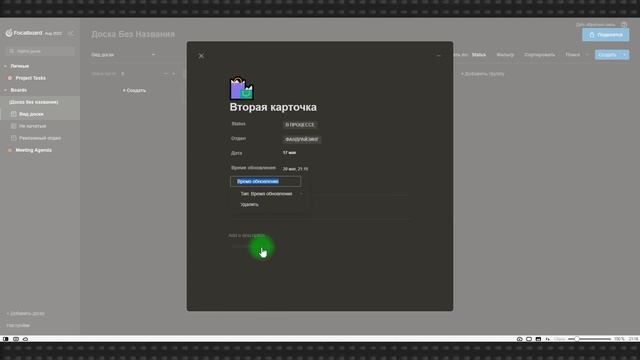Open Настройки at sidebar bottom

[x=18, y=325]
